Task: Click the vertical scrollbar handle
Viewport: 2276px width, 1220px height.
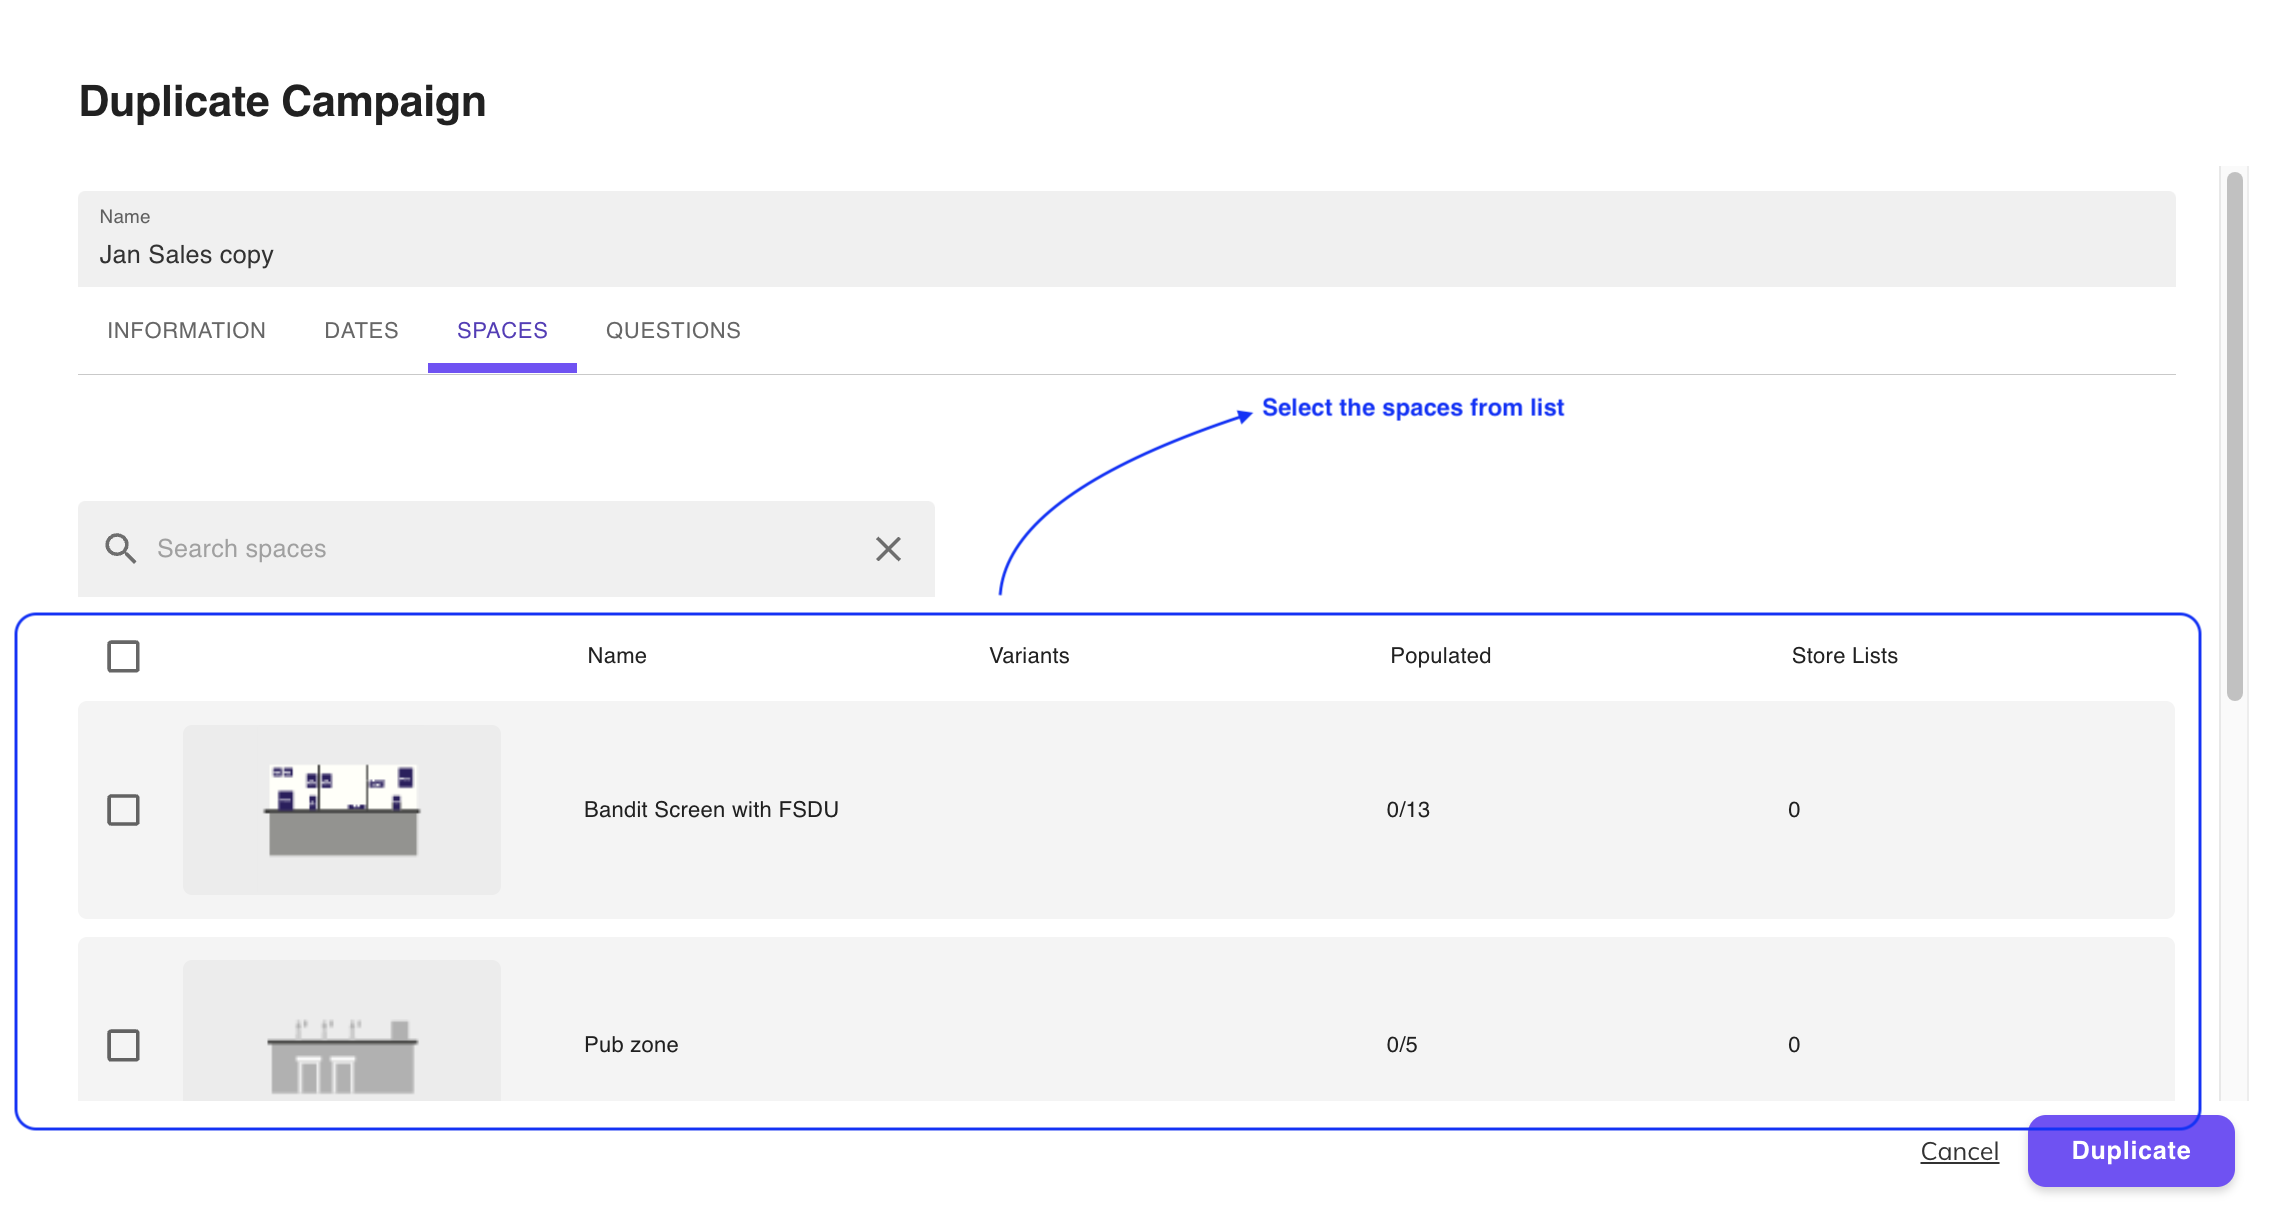Action: [2235, 436]
